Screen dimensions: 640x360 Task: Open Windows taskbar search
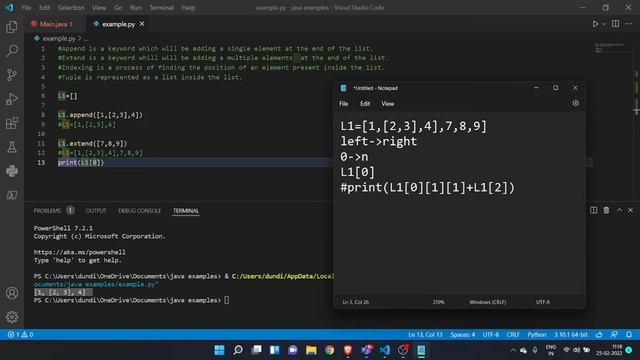pos(238,350)
